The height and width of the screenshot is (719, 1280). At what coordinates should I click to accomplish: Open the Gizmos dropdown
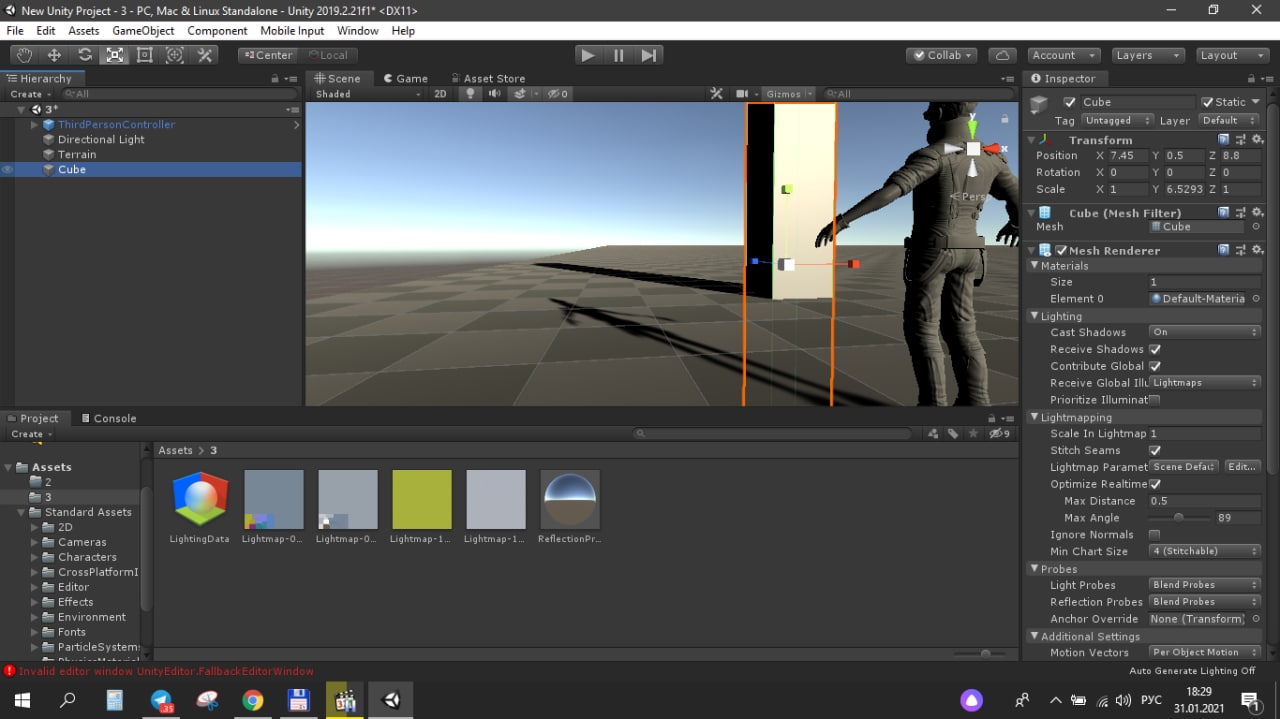click(789, 94)
